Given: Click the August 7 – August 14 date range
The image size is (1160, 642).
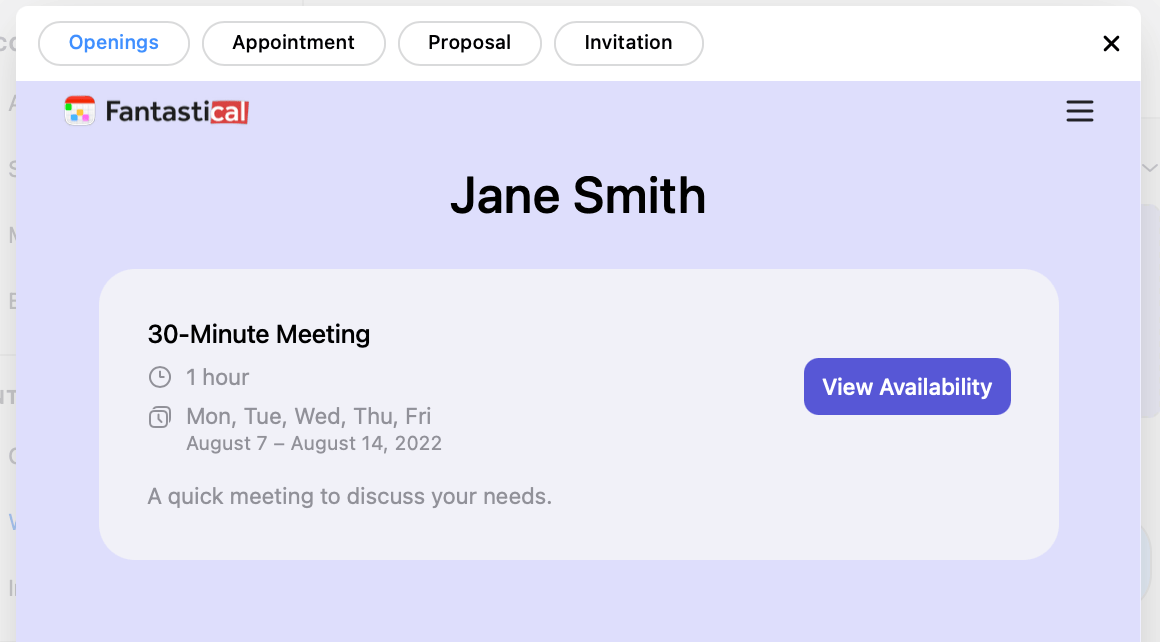Looking at the screenshot, I should click(313, 443).
